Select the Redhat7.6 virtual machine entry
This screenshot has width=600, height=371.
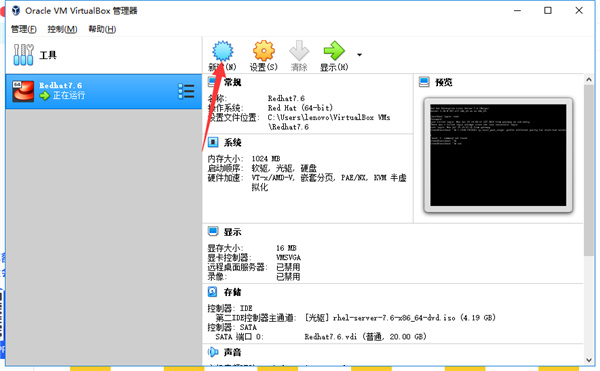[104, 91]
